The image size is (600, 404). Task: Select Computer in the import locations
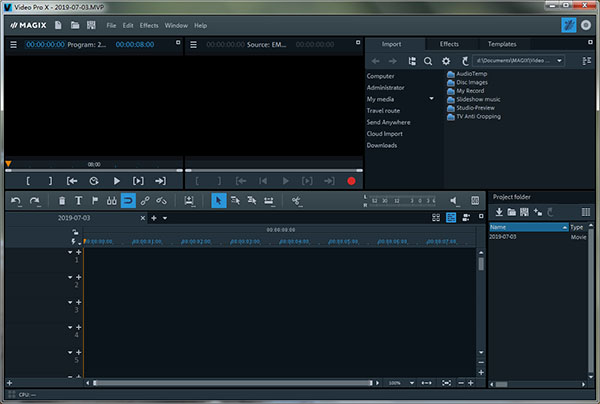coord(380,76)
